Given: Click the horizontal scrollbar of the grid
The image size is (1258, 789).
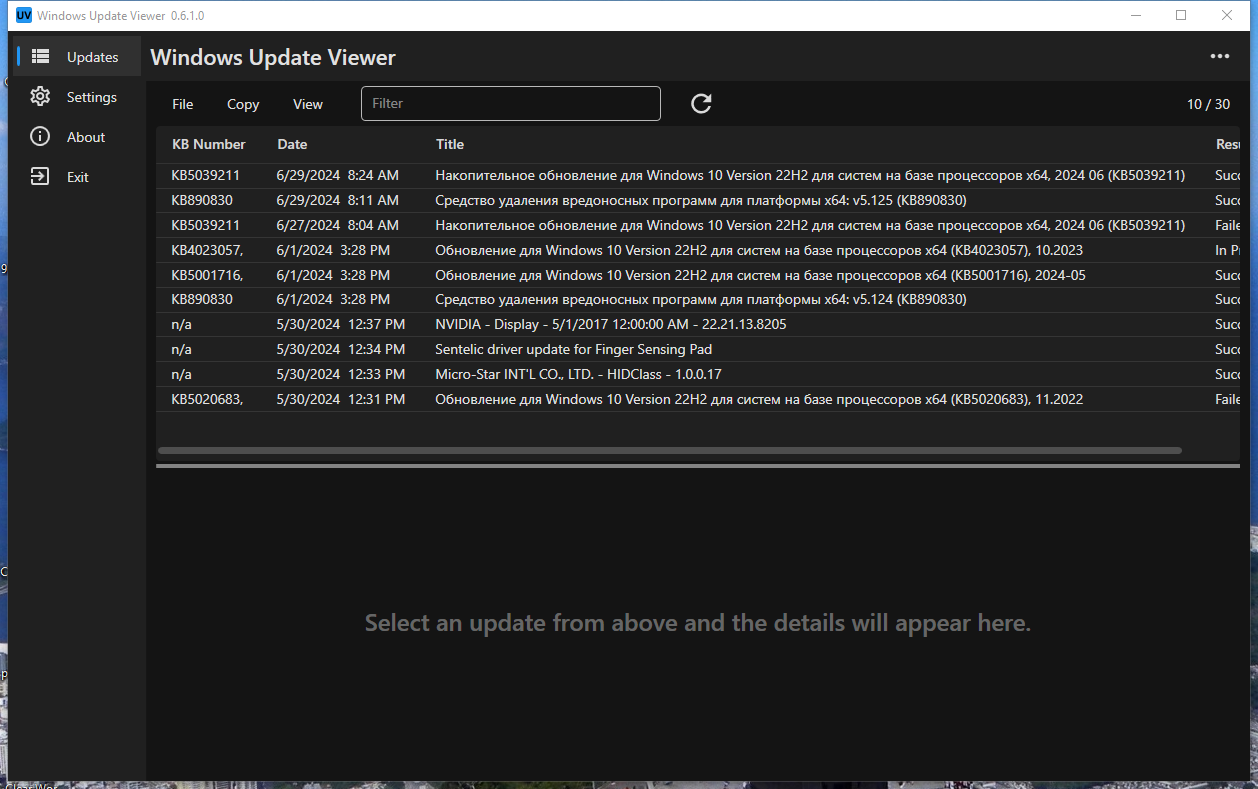Looking at the screenshot, I should [670, 451].
